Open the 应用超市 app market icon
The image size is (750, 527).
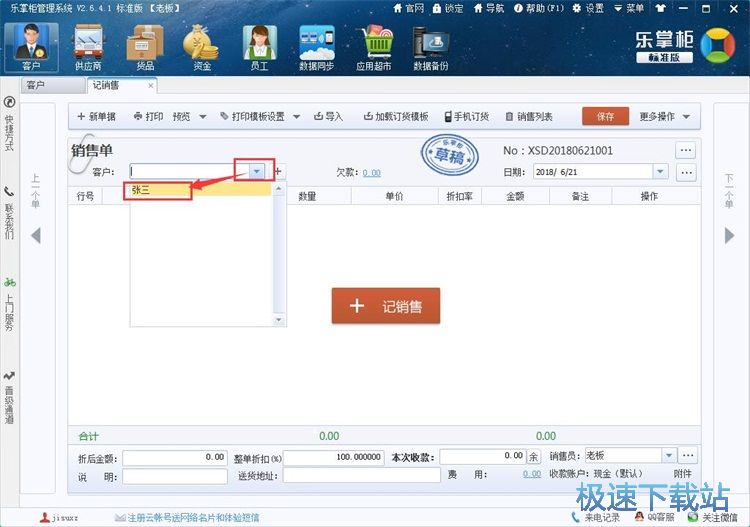(x=374, y=47)
